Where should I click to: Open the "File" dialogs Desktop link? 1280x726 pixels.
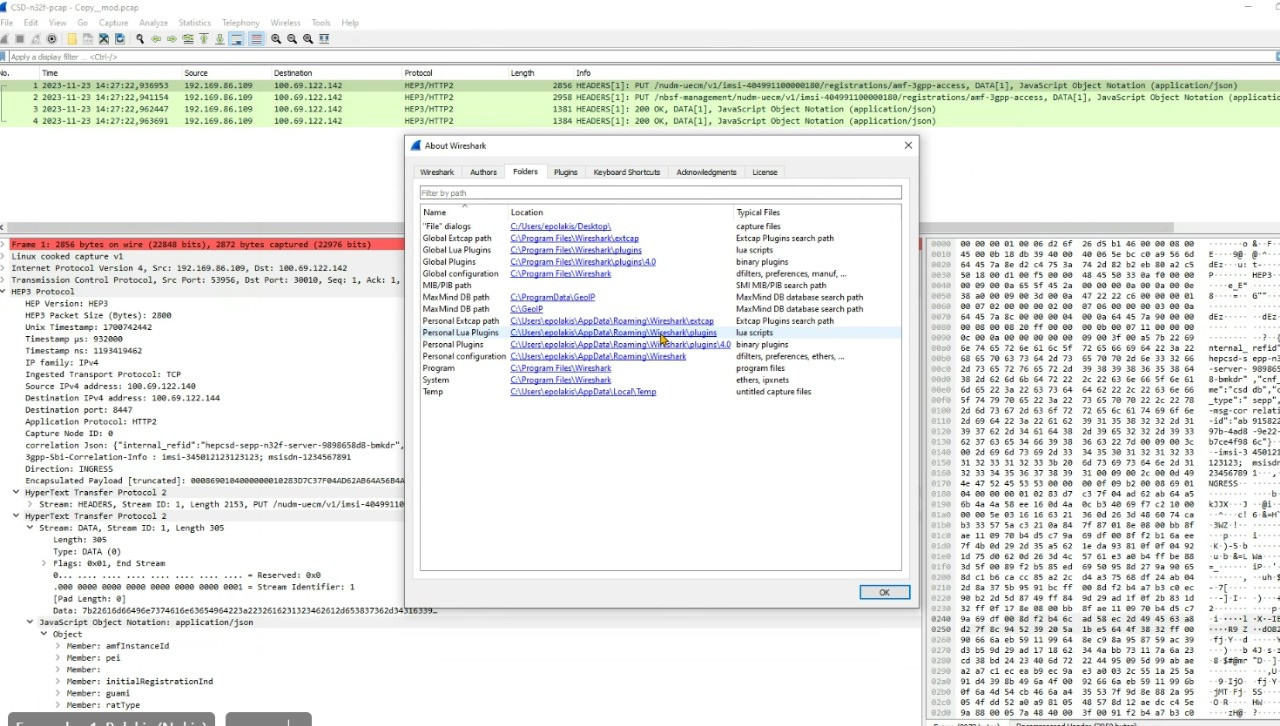560,226
